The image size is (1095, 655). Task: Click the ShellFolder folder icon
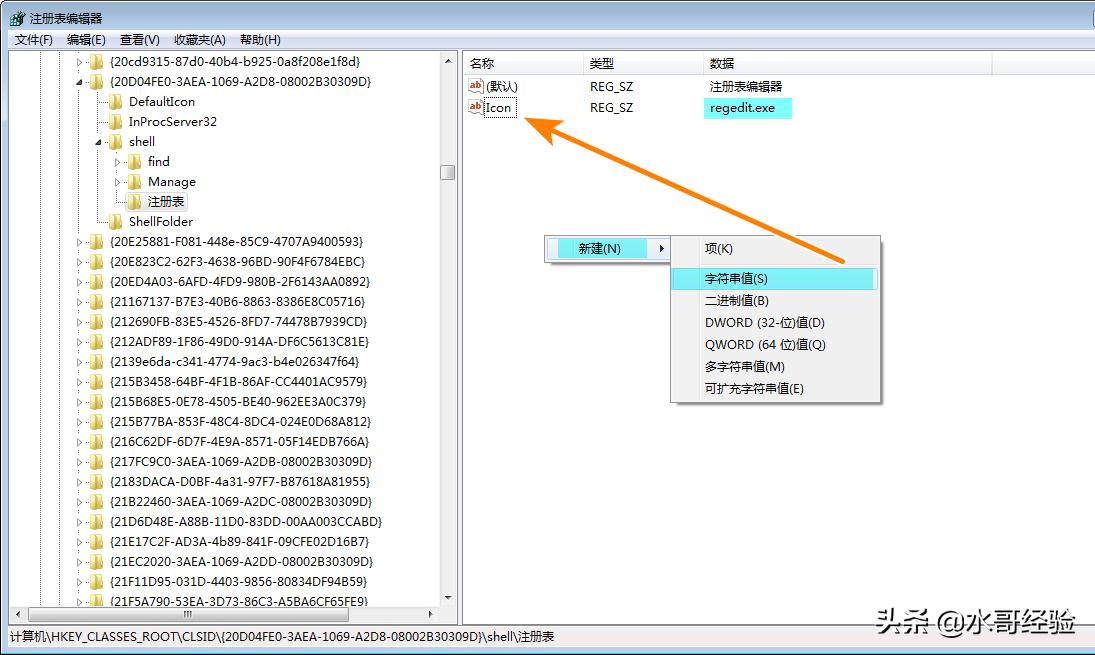pyautogui.click(x=117, y=221)
